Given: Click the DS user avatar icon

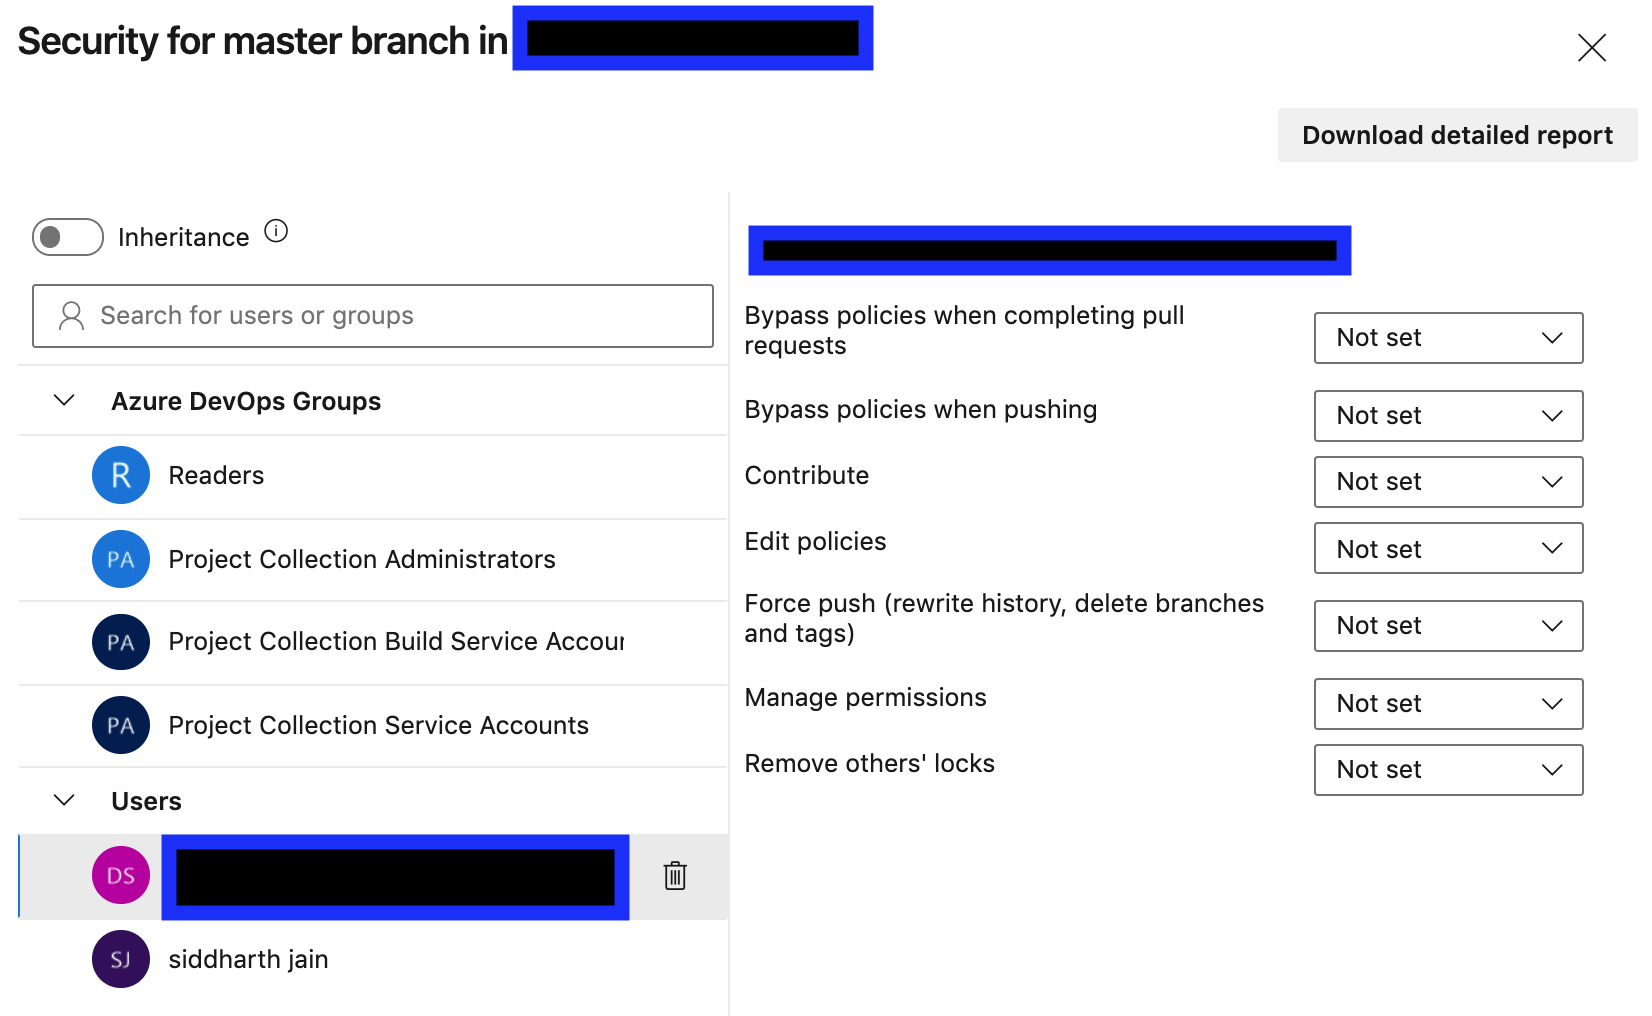Looking at the screenshot, I should click(121, 876).
